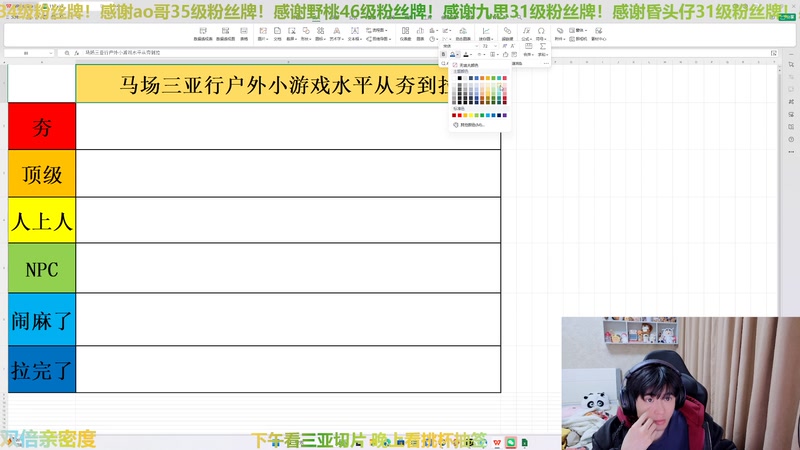The height and width of the screenshot is (450, 800).
Task: Open the Icons library tool
Action: [320, 34]
